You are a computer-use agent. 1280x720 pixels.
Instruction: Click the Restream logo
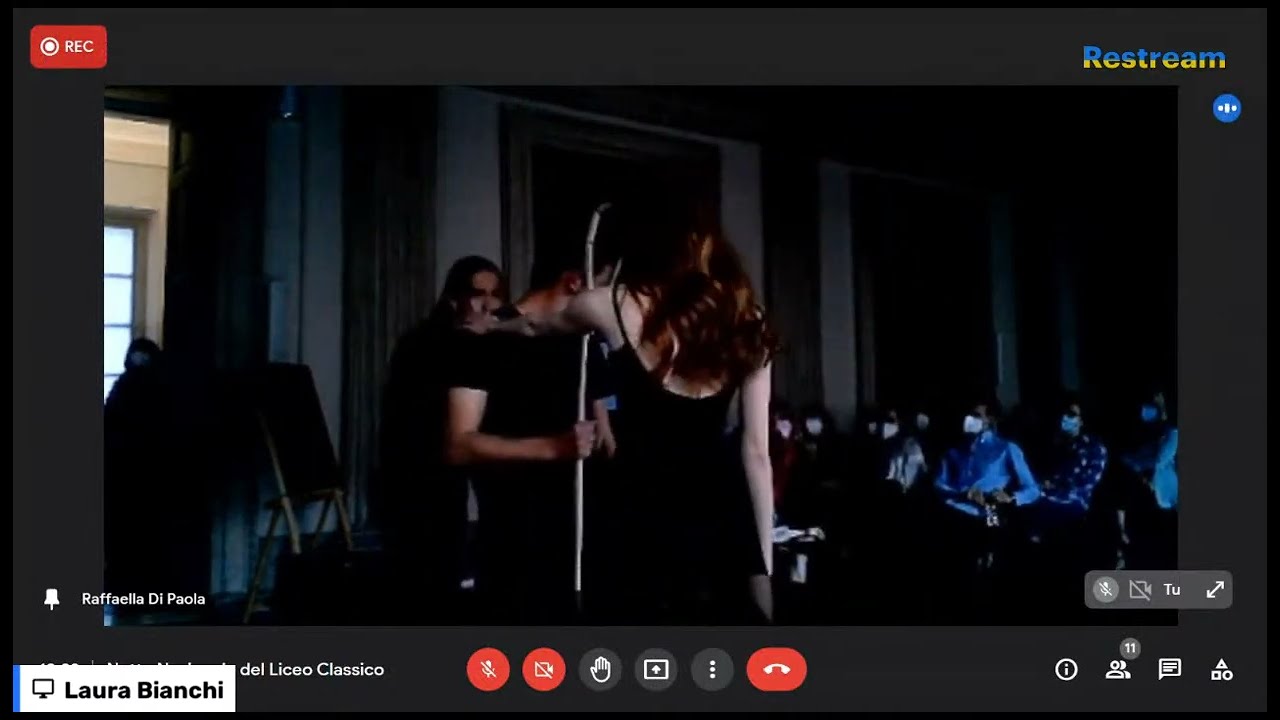coord(1154,58)
